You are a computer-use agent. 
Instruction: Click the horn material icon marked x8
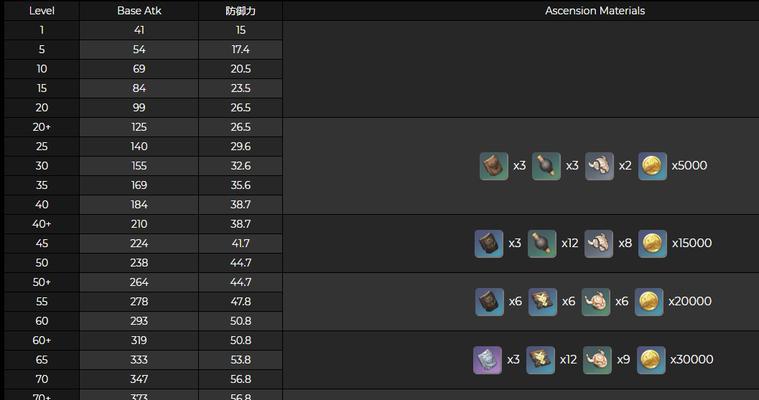pos(598,243)
